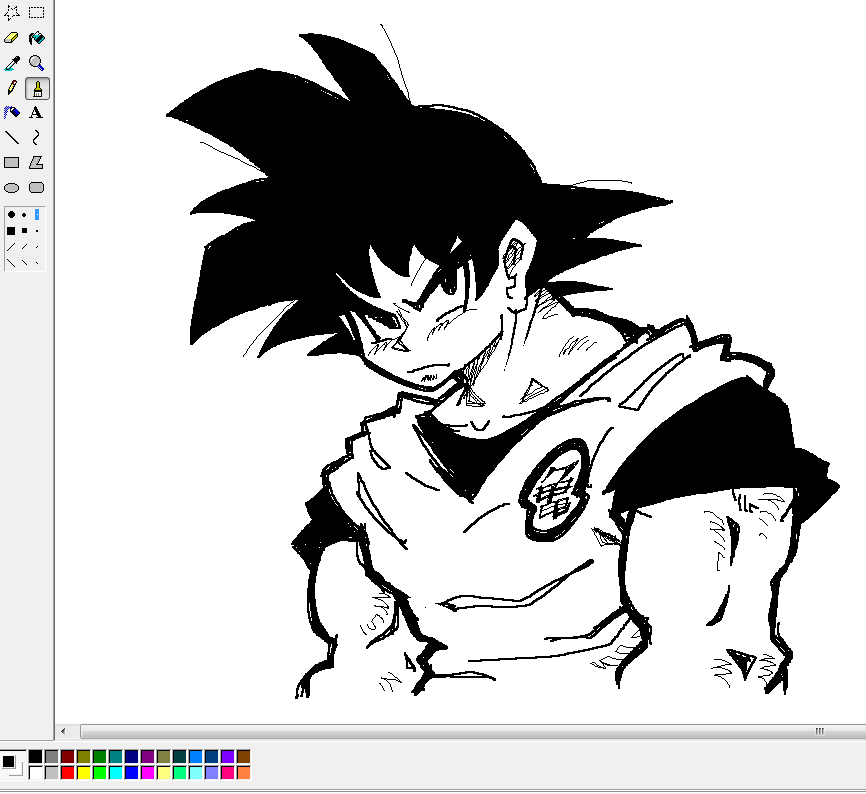Image resolution: width=866 pixels, height=794 pixels.
Task: Select the large round brush shape
Action: point(11,214)
